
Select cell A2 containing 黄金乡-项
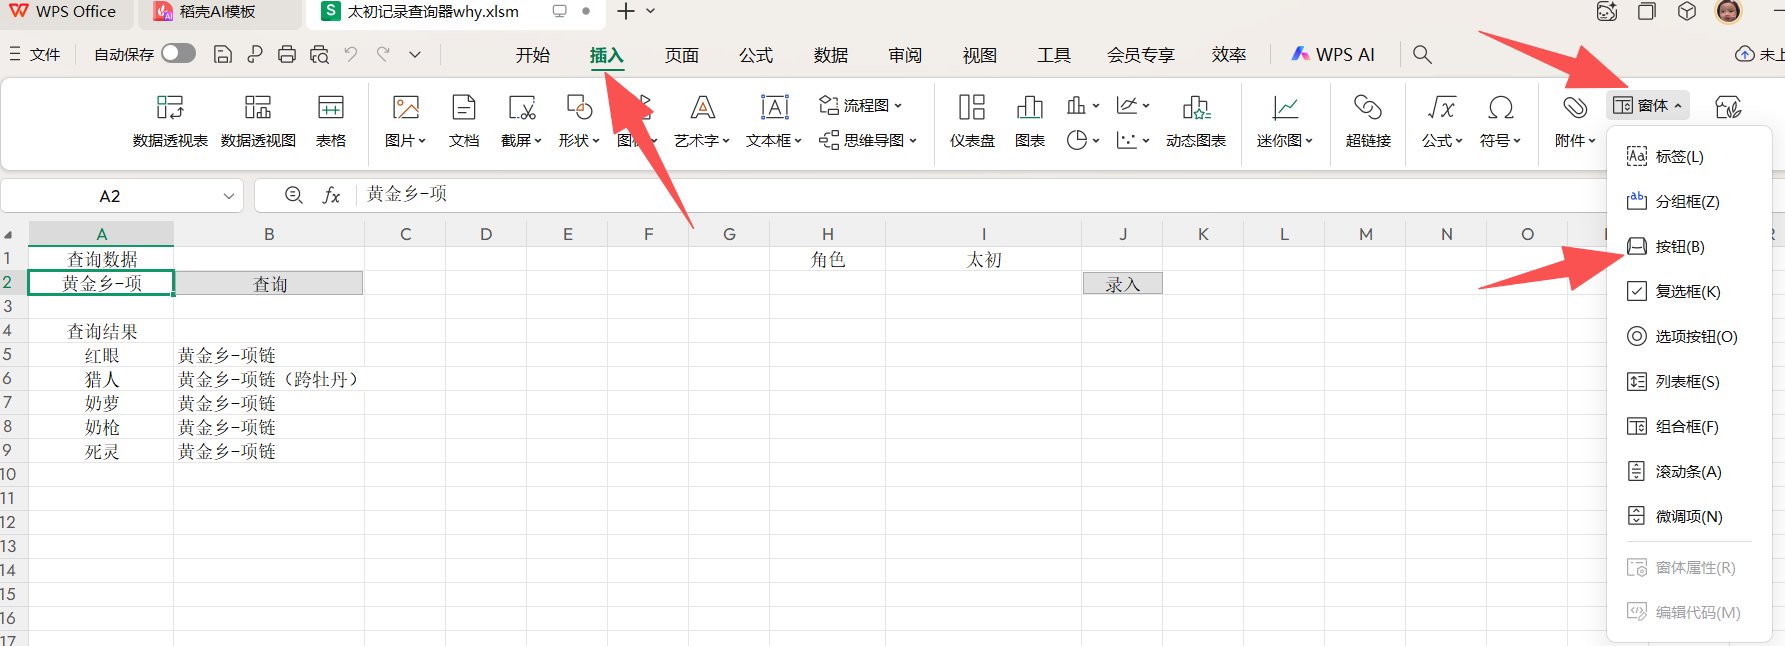click(101, 283)
